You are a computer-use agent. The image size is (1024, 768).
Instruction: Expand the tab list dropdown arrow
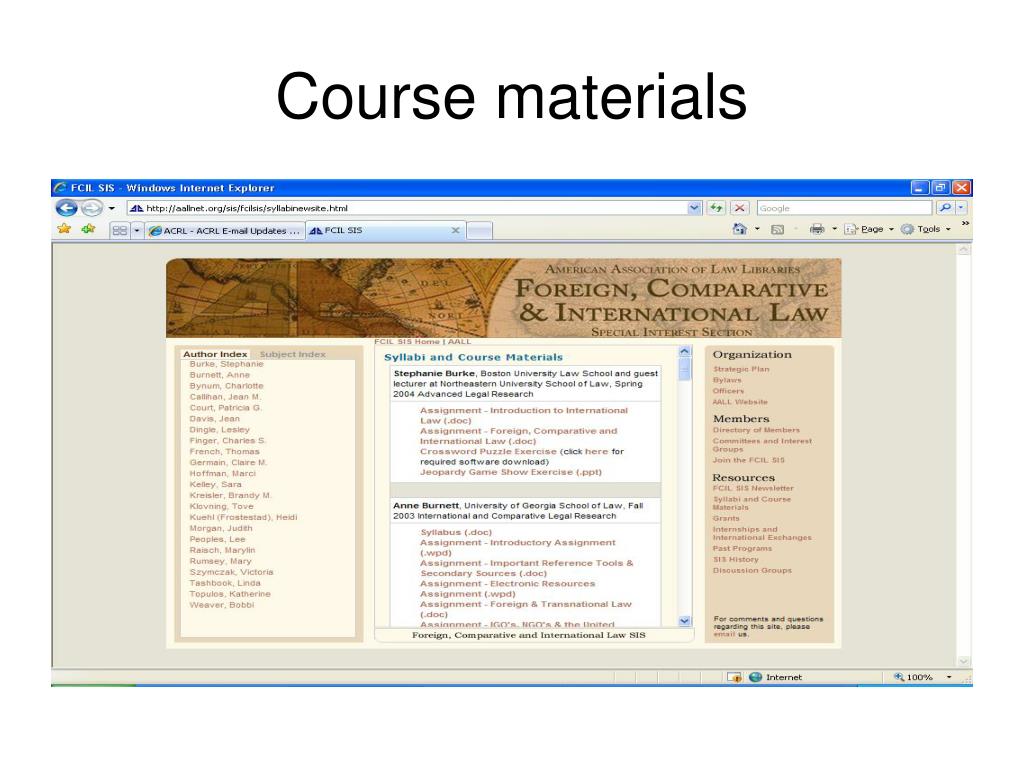click(136, 231)
